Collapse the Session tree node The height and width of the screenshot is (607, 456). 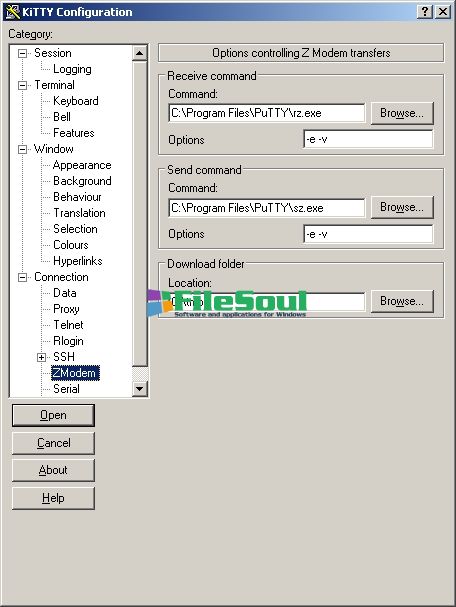tap(23, 53)
